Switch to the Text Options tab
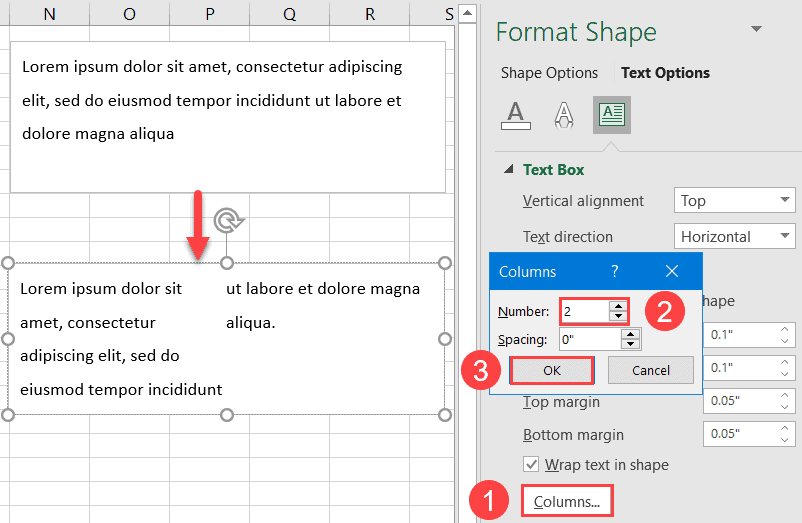This screenshot has width=802, height=523. (x=665, y=73)
